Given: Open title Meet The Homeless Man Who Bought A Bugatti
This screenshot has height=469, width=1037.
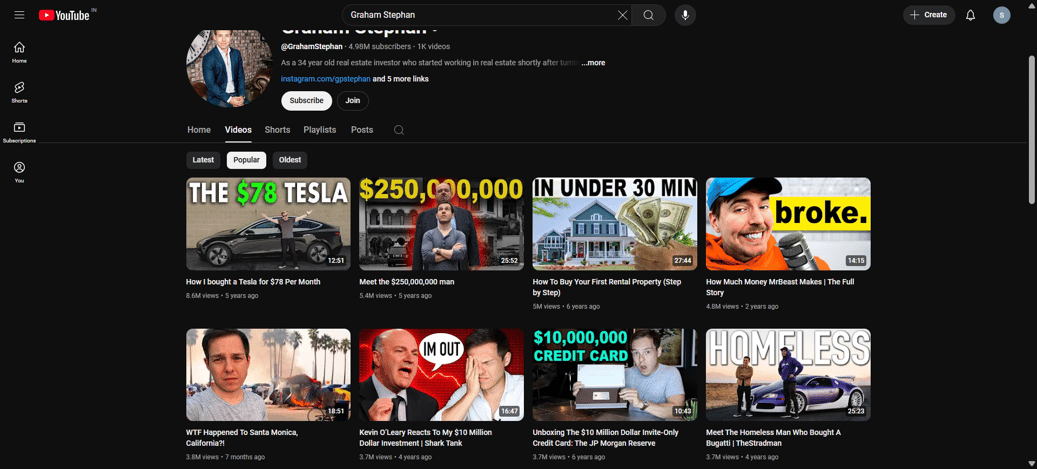Looking at the screenshot, I should coord(773,437).
